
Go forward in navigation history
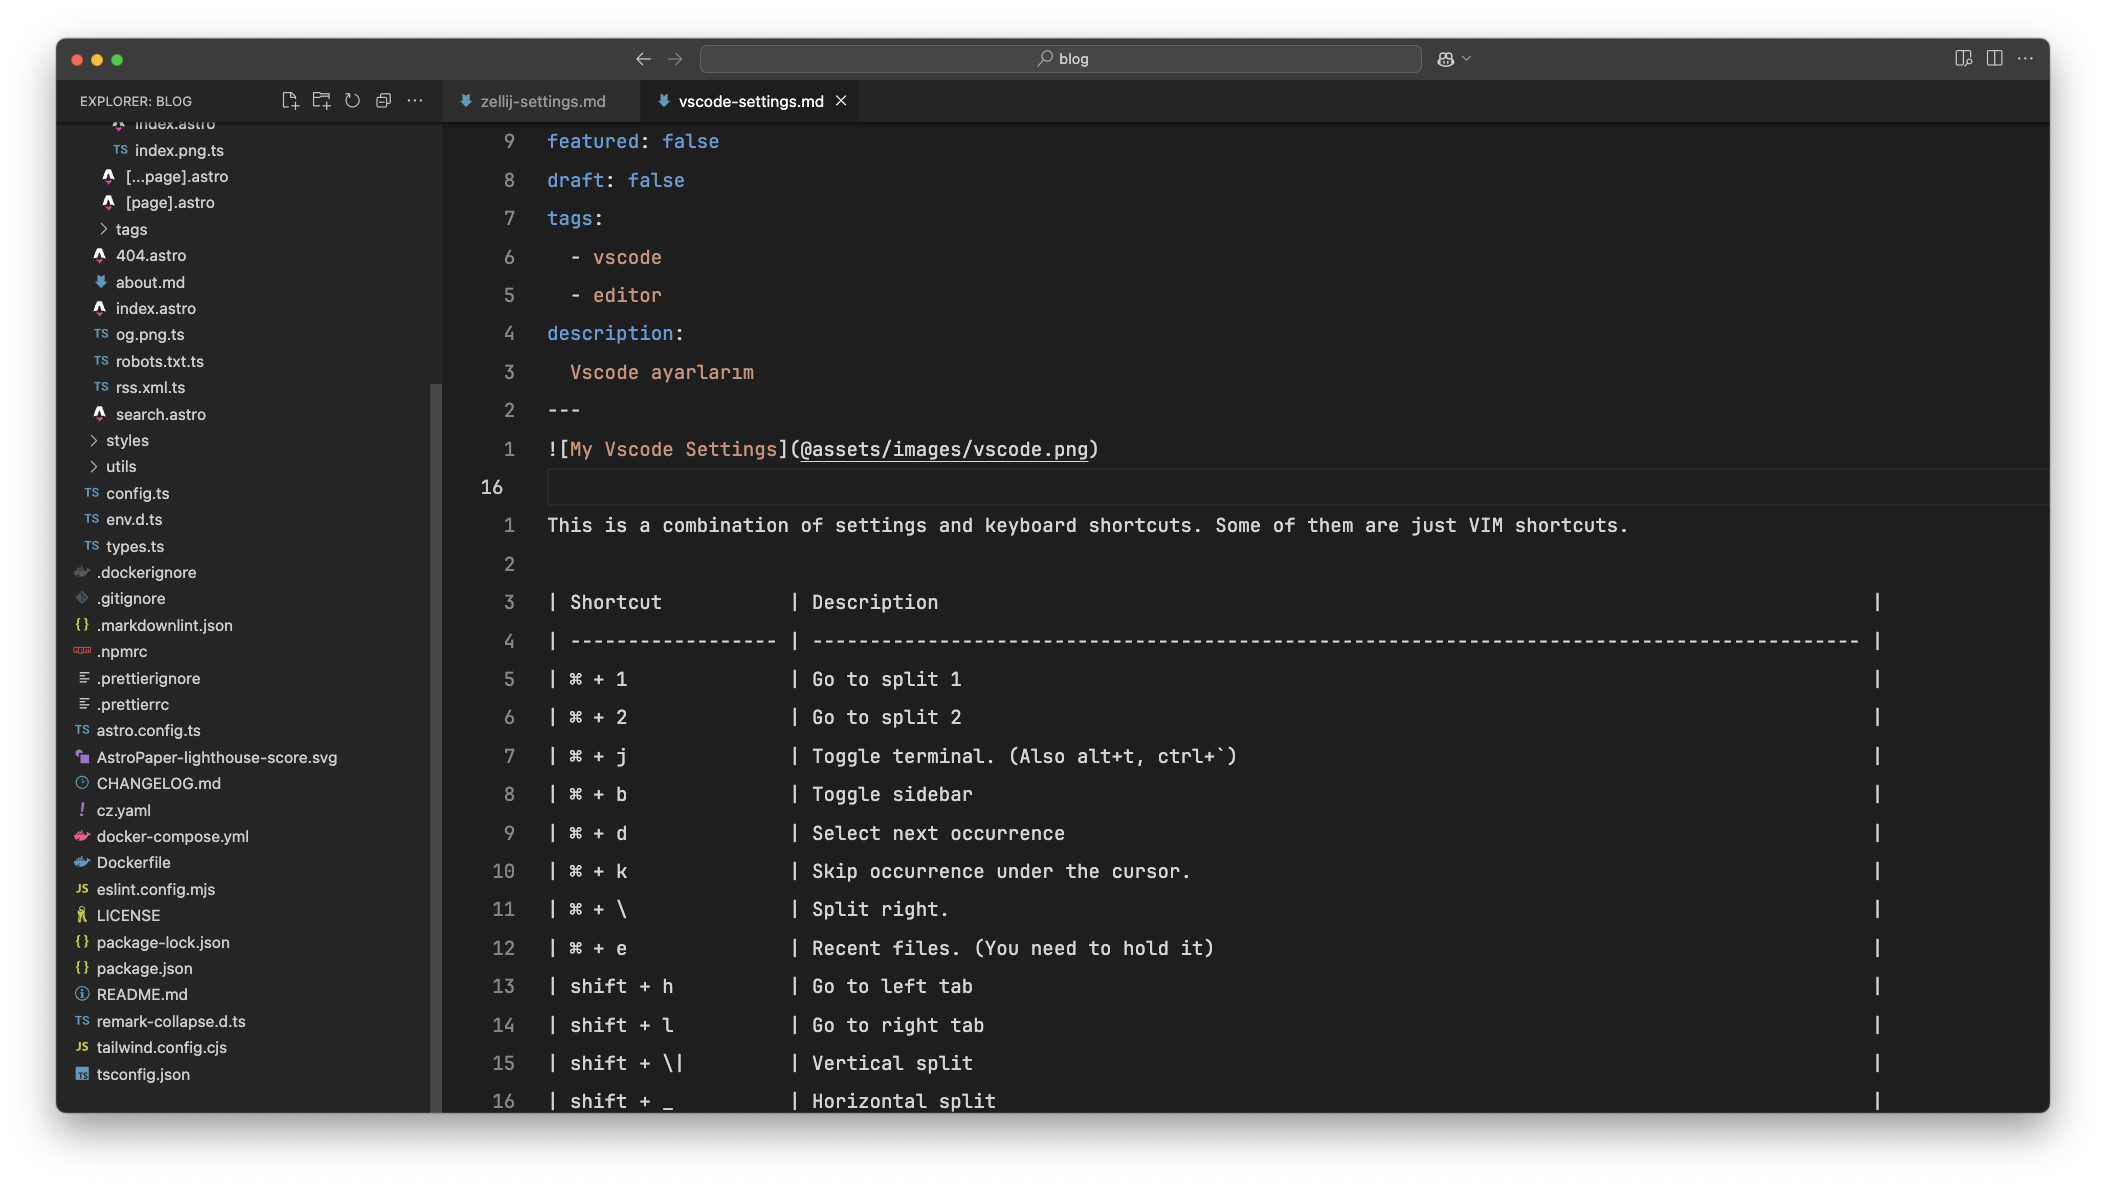(675, 59)
